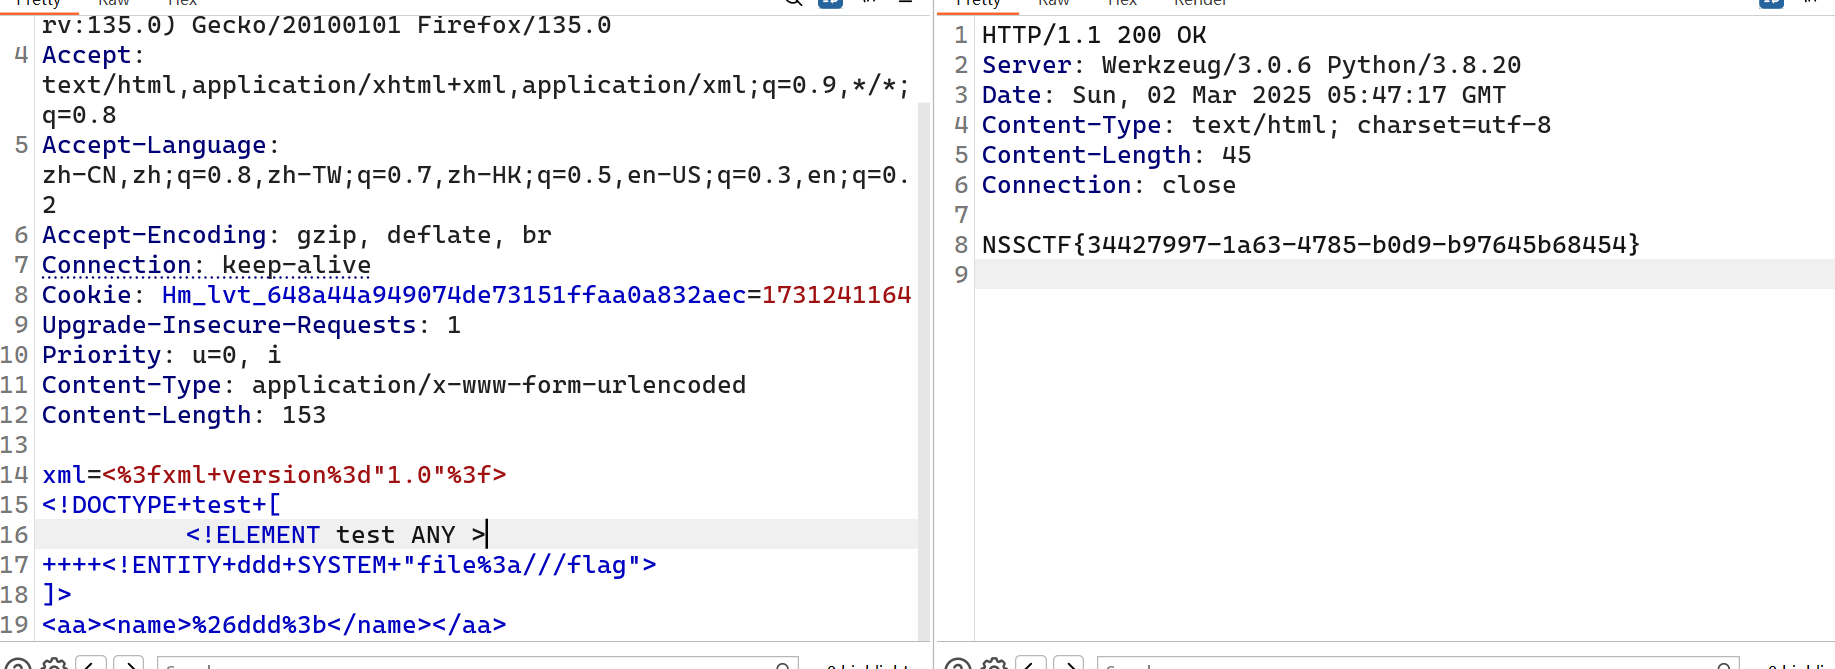Open request panel settings gear
This screenshot has height=669, width=1835.
point(54,664)
